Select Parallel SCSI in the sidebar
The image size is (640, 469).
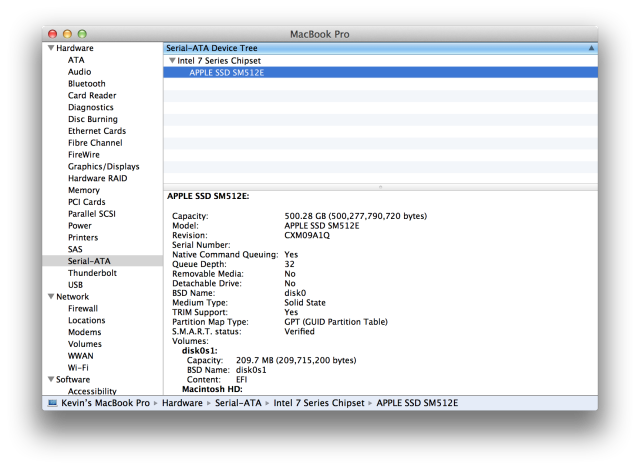click(92, 214)
